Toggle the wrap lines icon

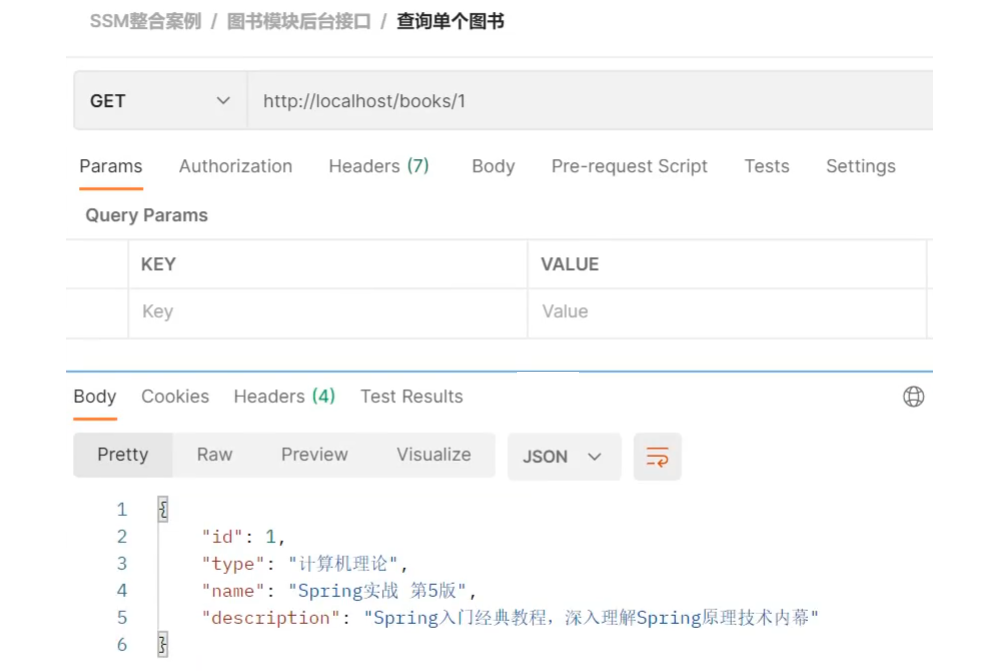[x=657, y=457]
